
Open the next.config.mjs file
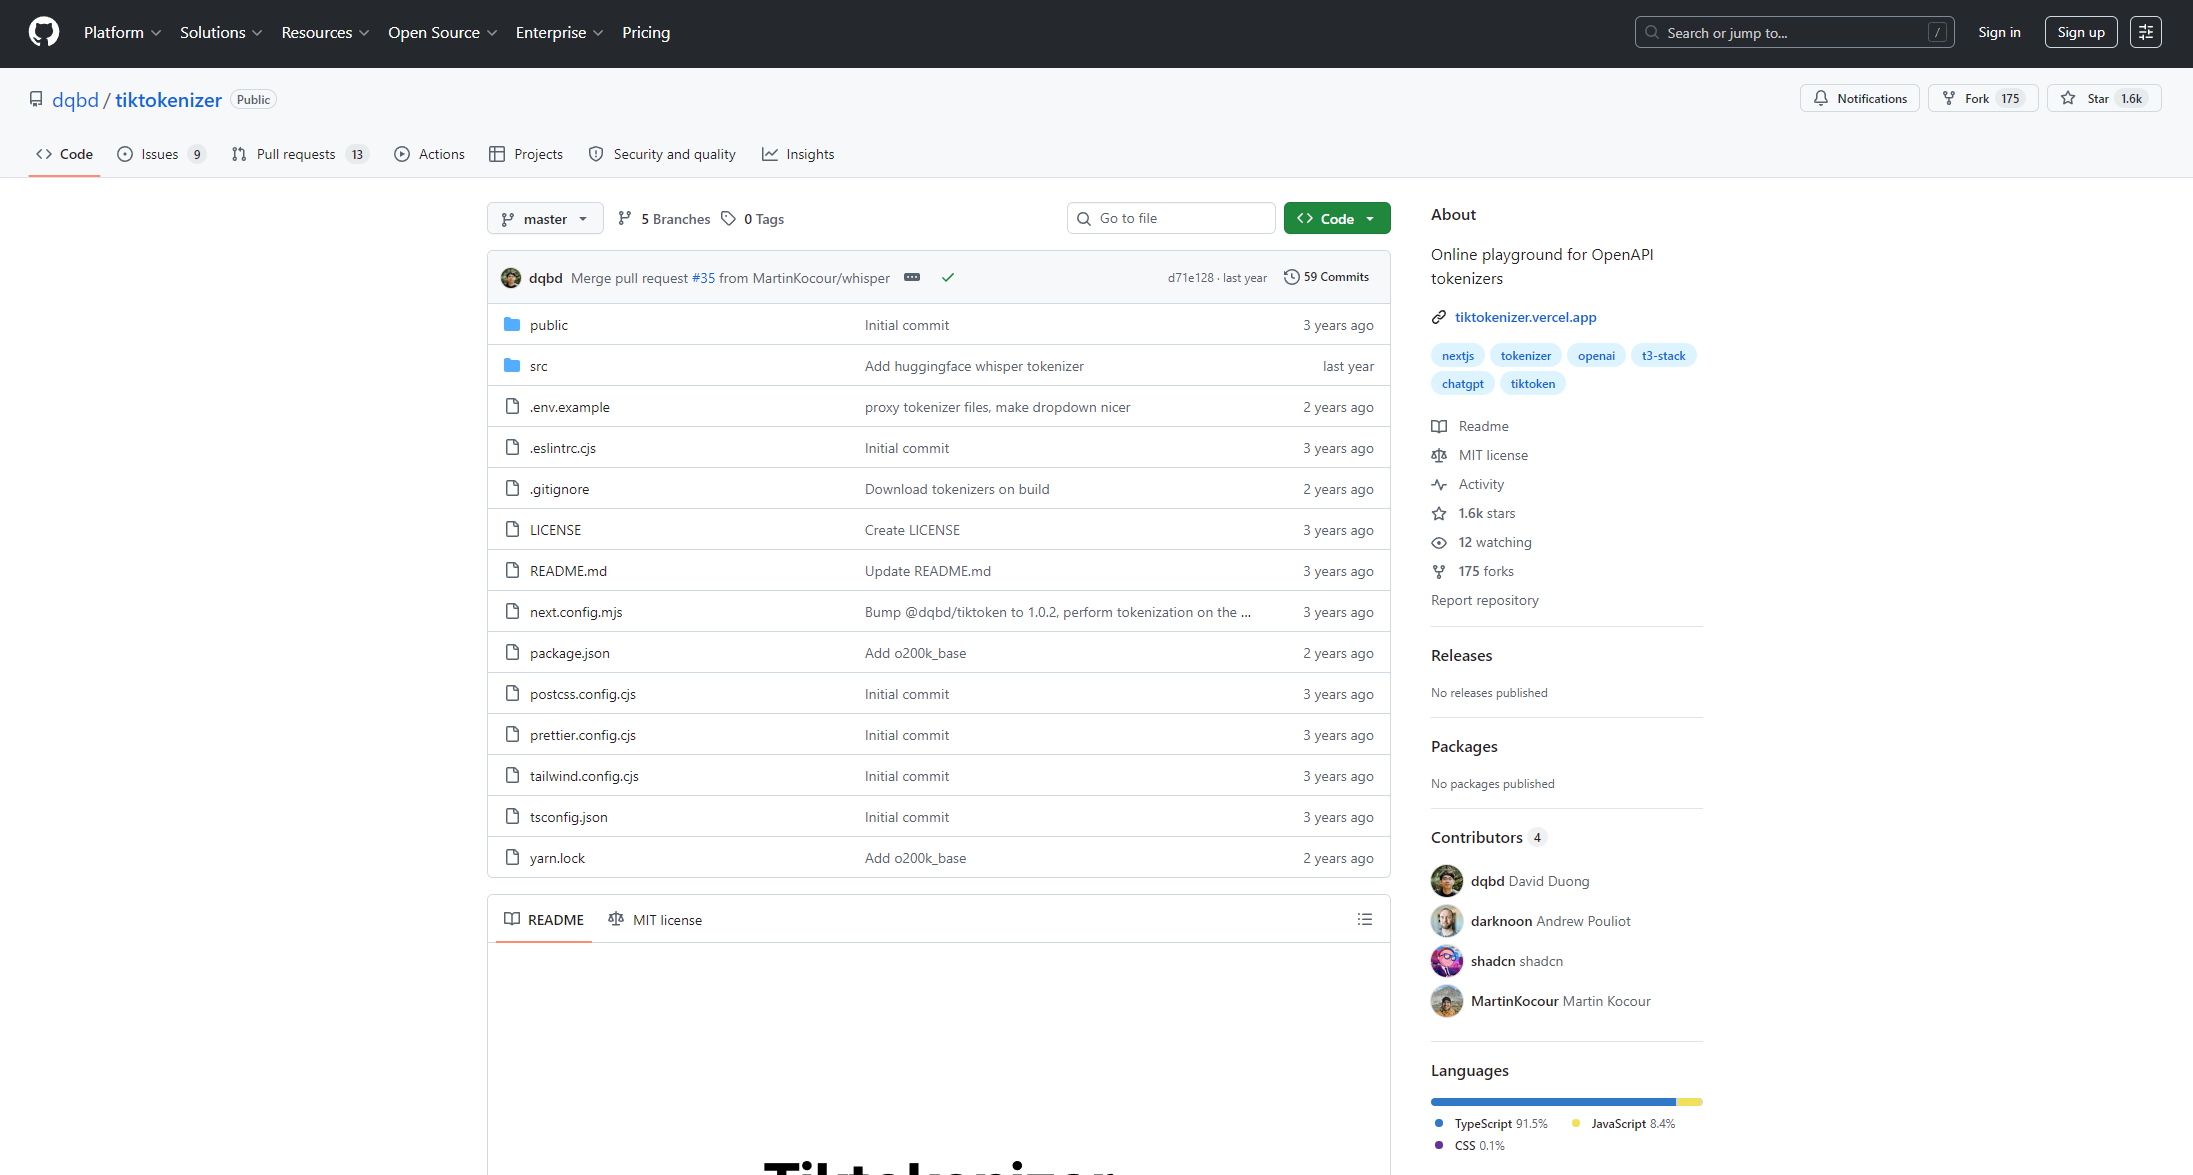point(576,612)
